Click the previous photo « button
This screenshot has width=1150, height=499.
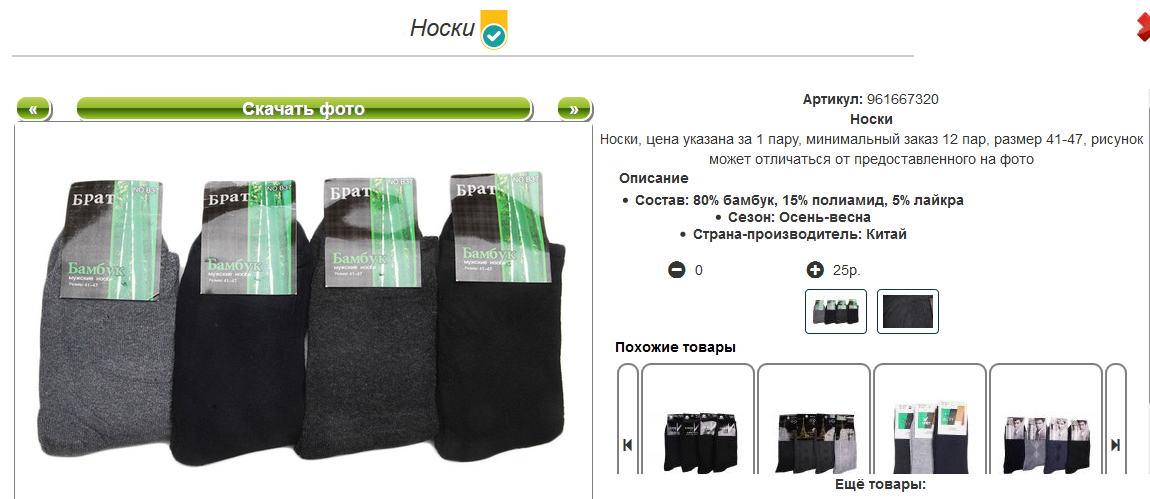(34, 109)
